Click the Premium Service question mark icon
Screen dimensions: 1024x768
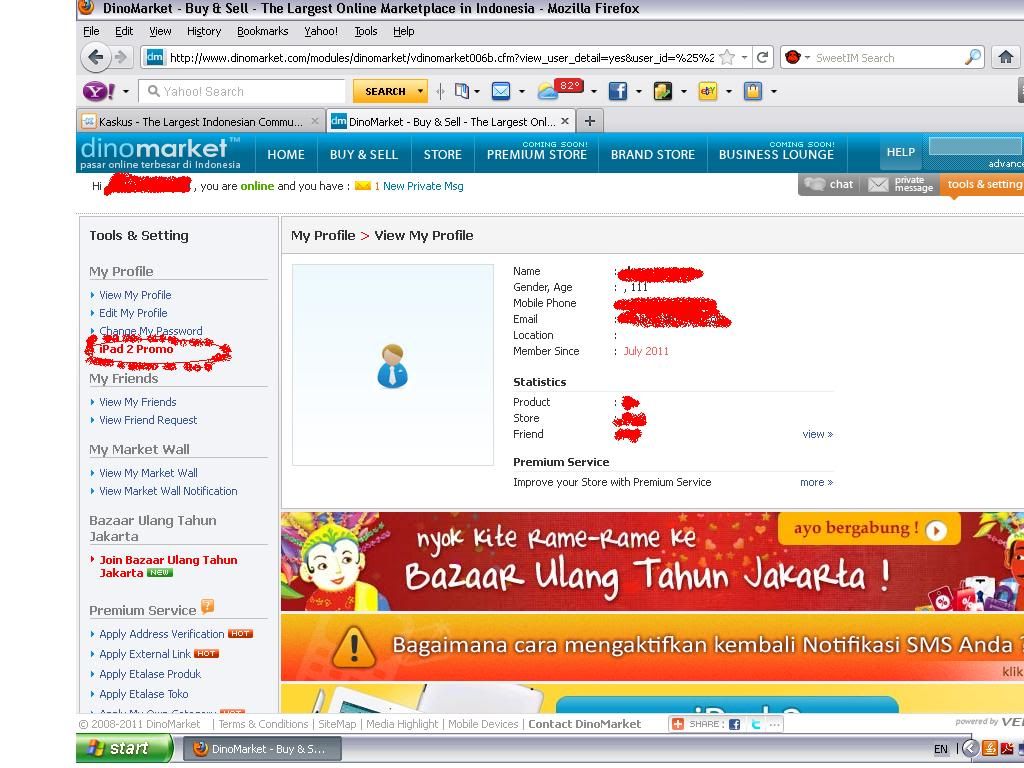207,607
